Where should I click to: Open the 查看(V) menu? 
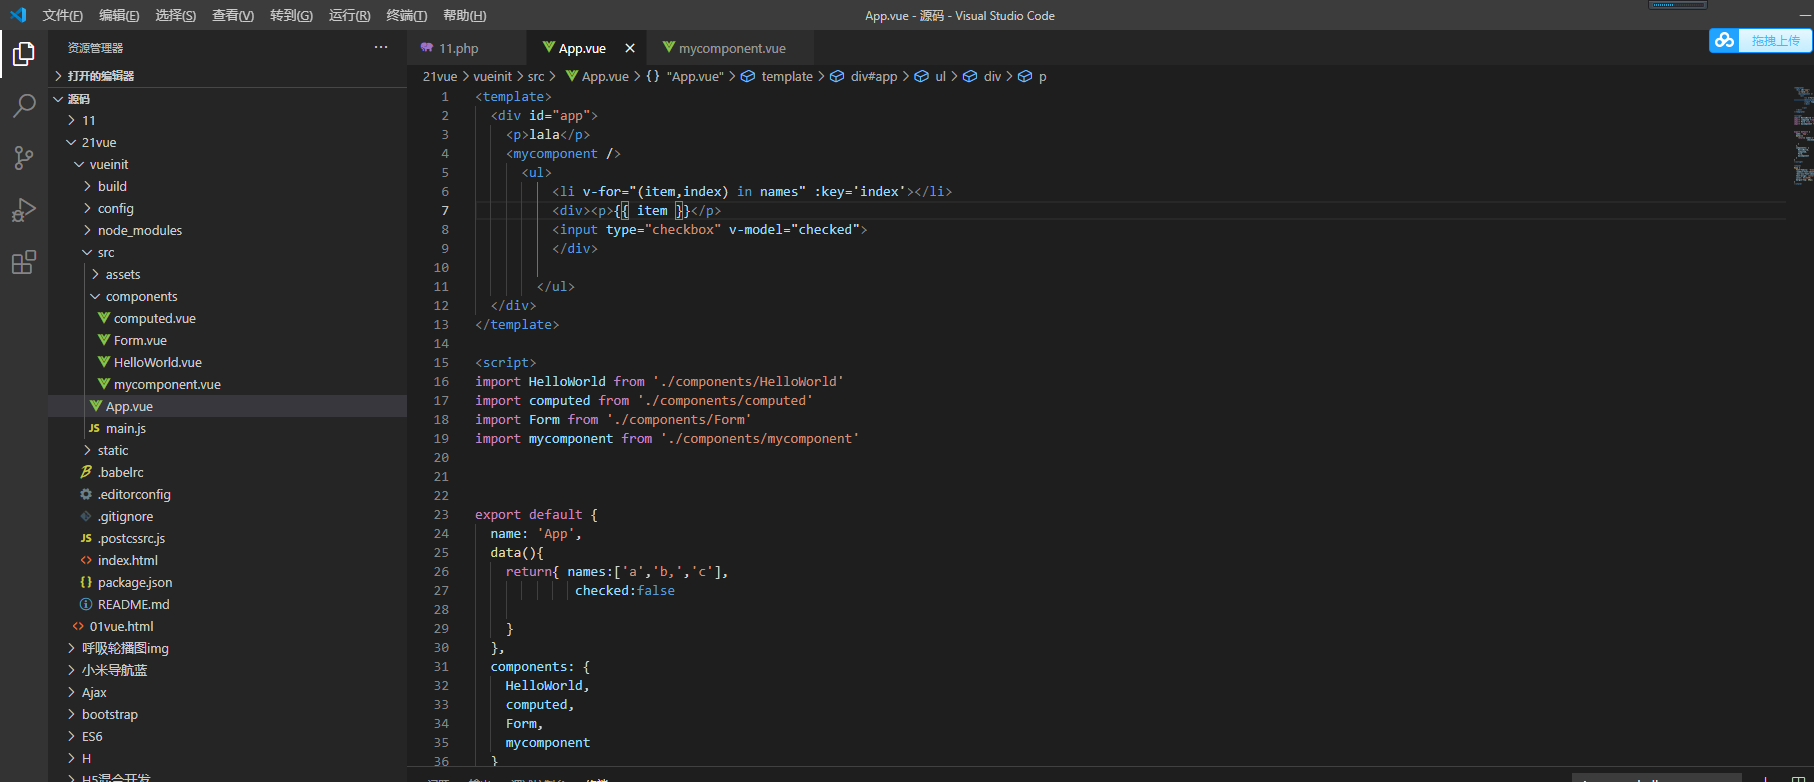(x=233, y=15)
